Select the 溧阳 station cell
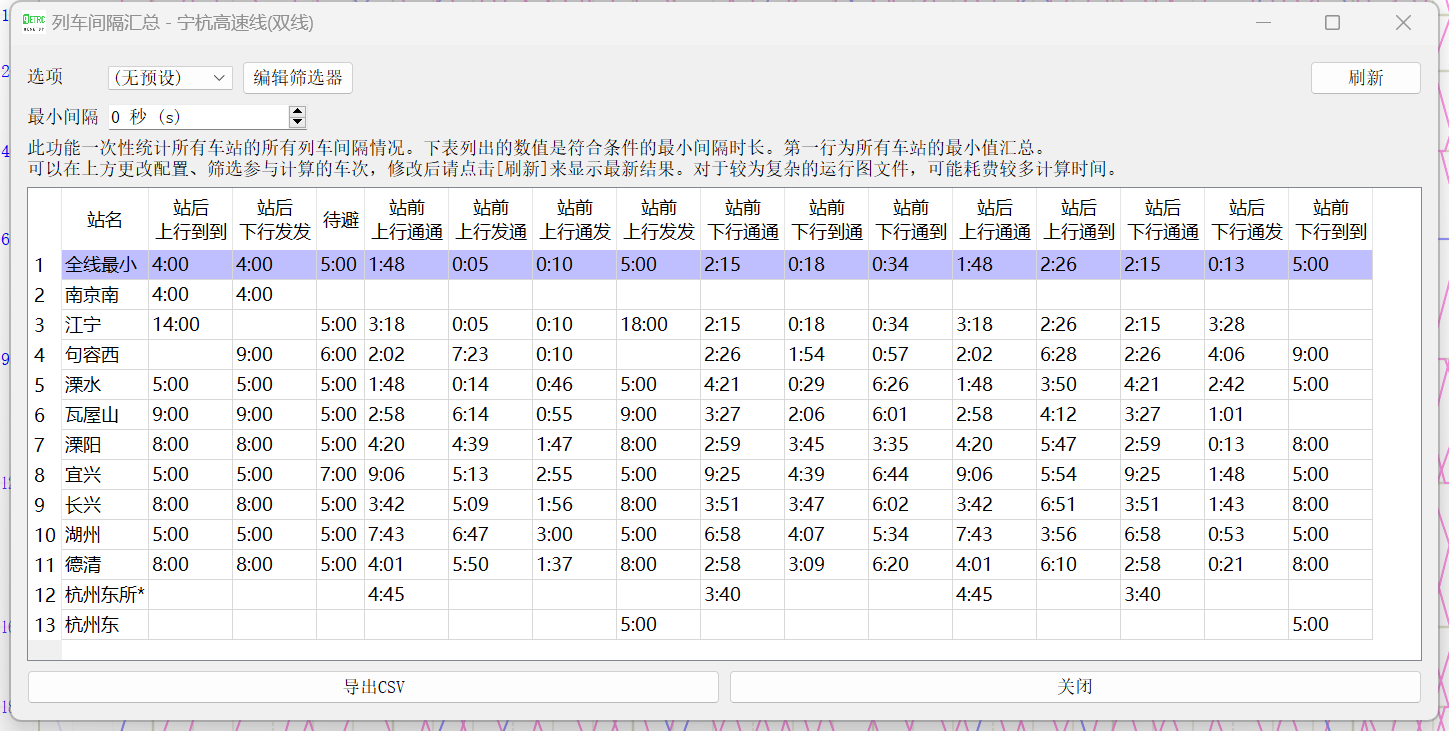The image size is (1449, 731). click(105, 445)
